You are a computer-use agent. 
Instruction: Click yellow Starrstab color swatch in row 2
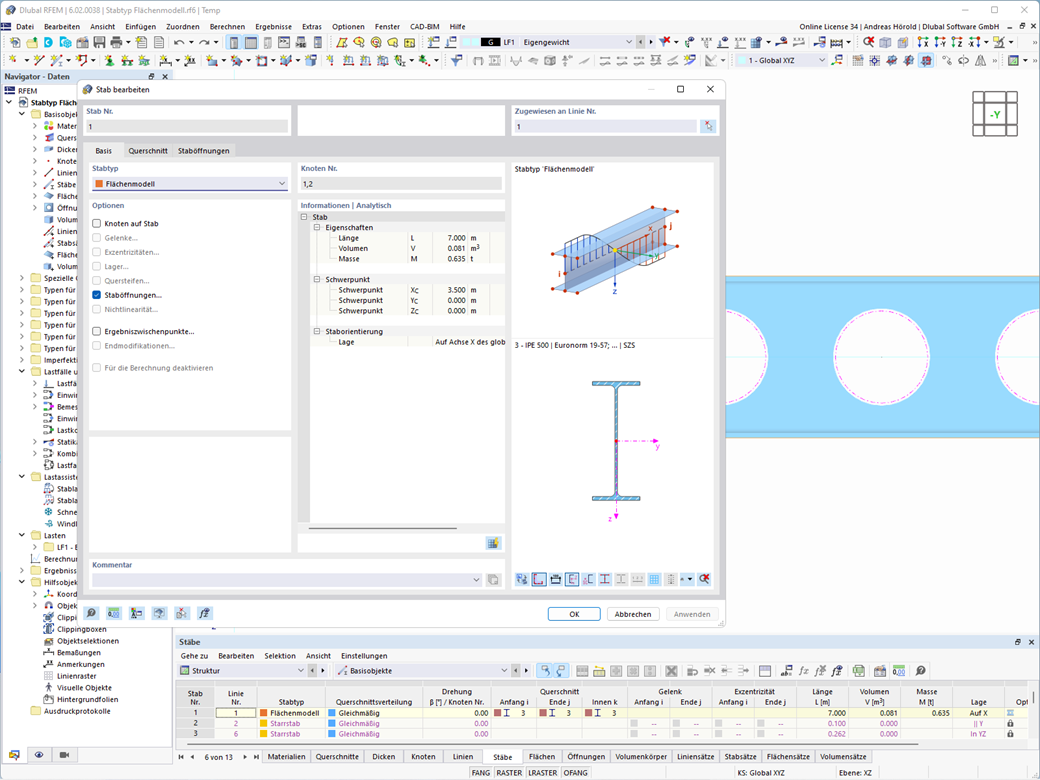pyautogui.click(x=264, y=724)
